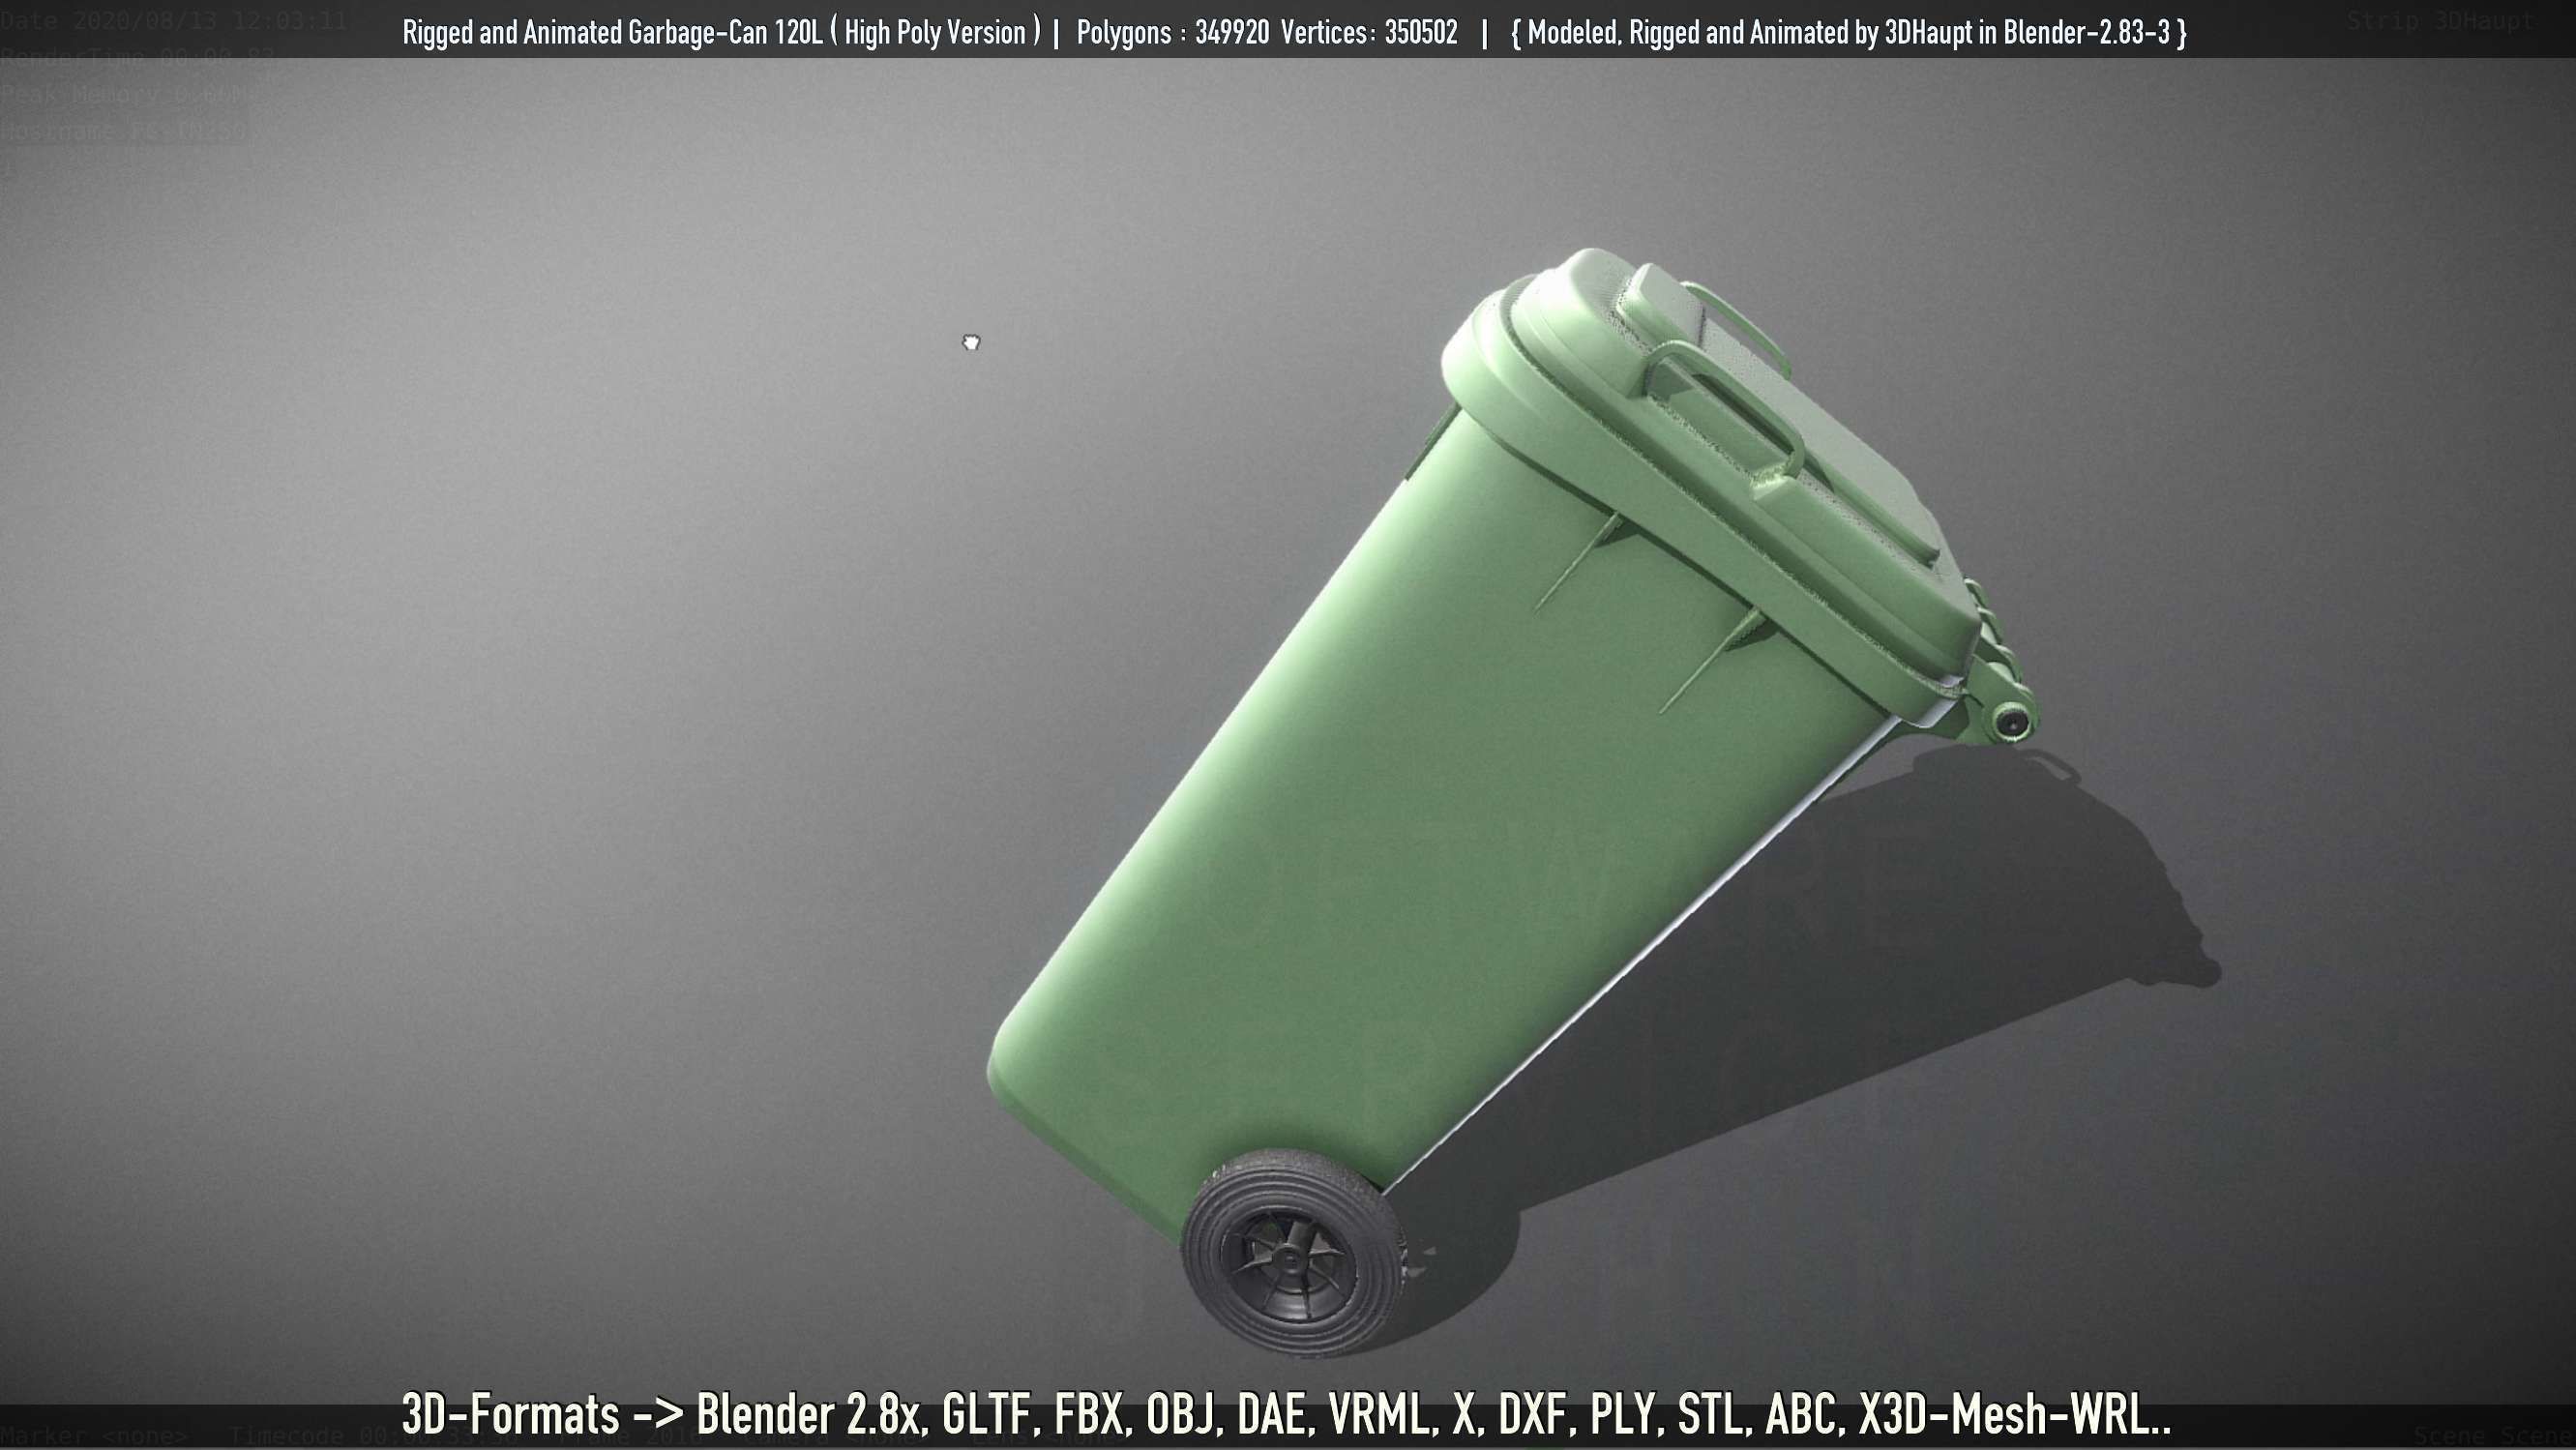
Task: Click the title "Rigged and Animated Garbage-Can 120L"
Action: 612,33
